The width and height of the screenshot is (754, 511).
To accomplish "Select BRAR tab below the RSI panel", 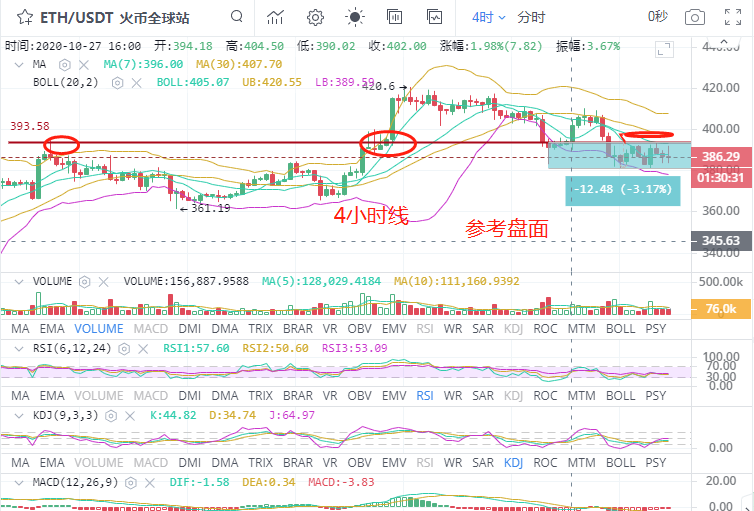I will [298, 396].
